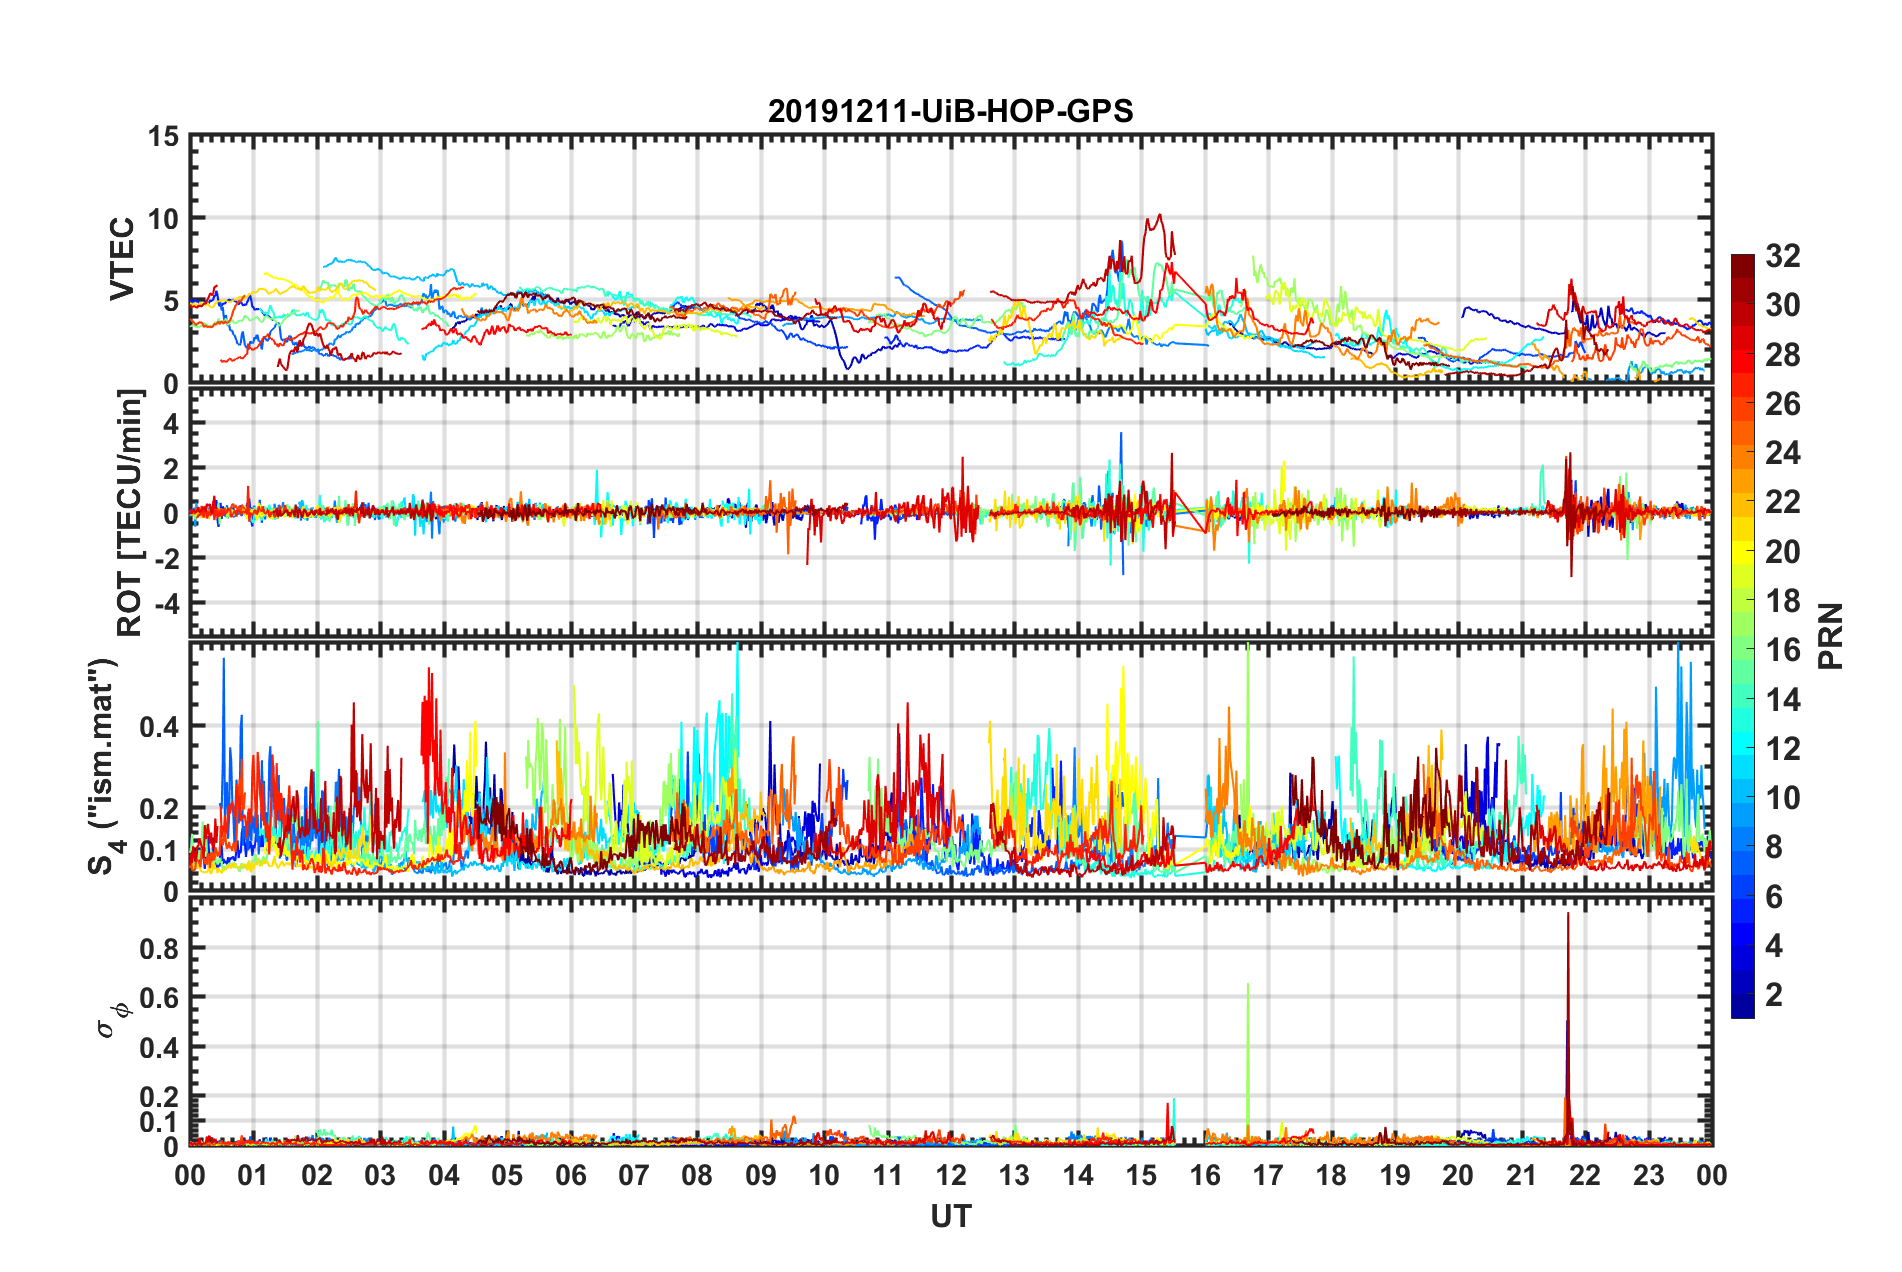Click x-axis tick label 23
Screen dimensions: 1902x1272
pos(1648,1175)
